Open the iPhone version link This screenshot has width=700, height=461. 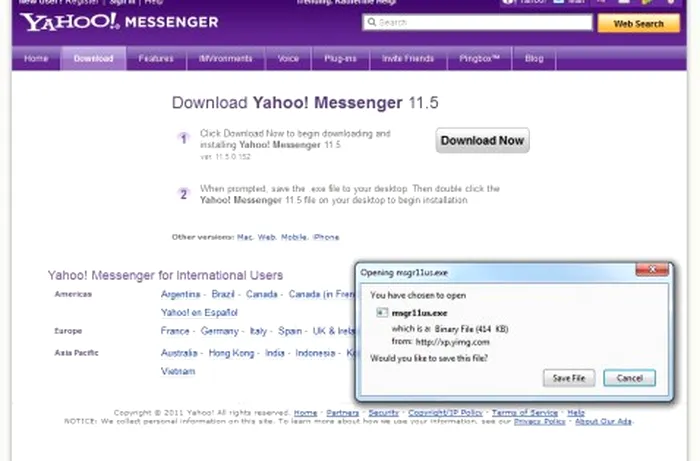pos(326,237)
